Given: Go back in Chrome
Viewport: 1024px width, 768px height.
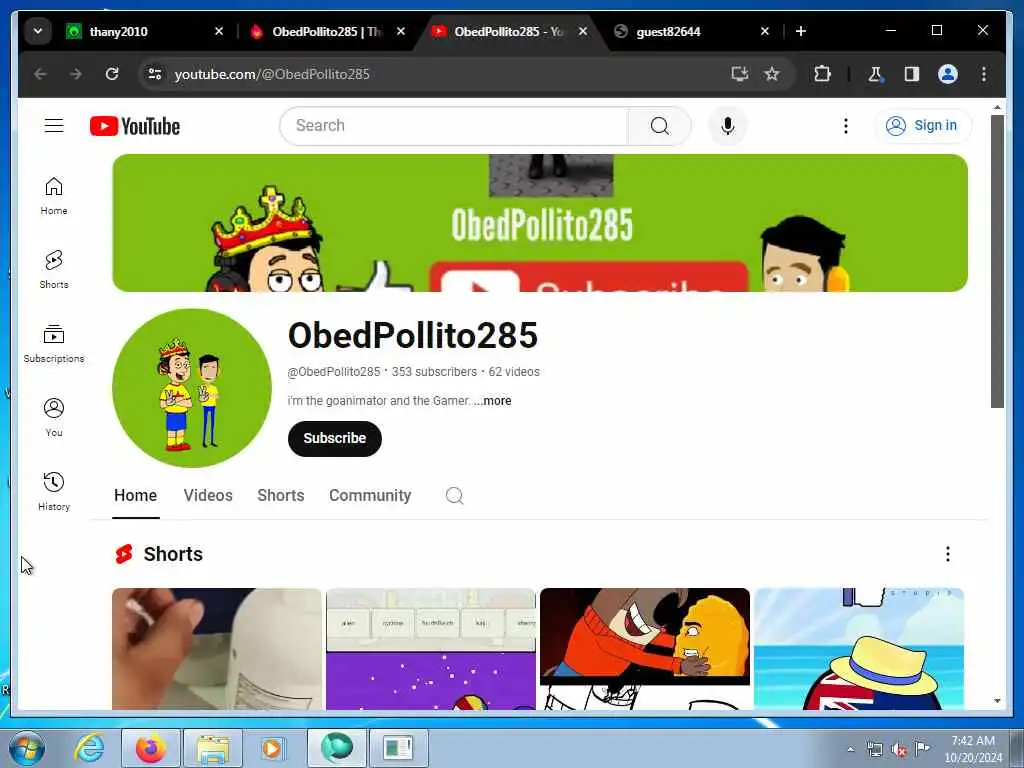Looking at the screenshot, I should click(x=40, y=74).
